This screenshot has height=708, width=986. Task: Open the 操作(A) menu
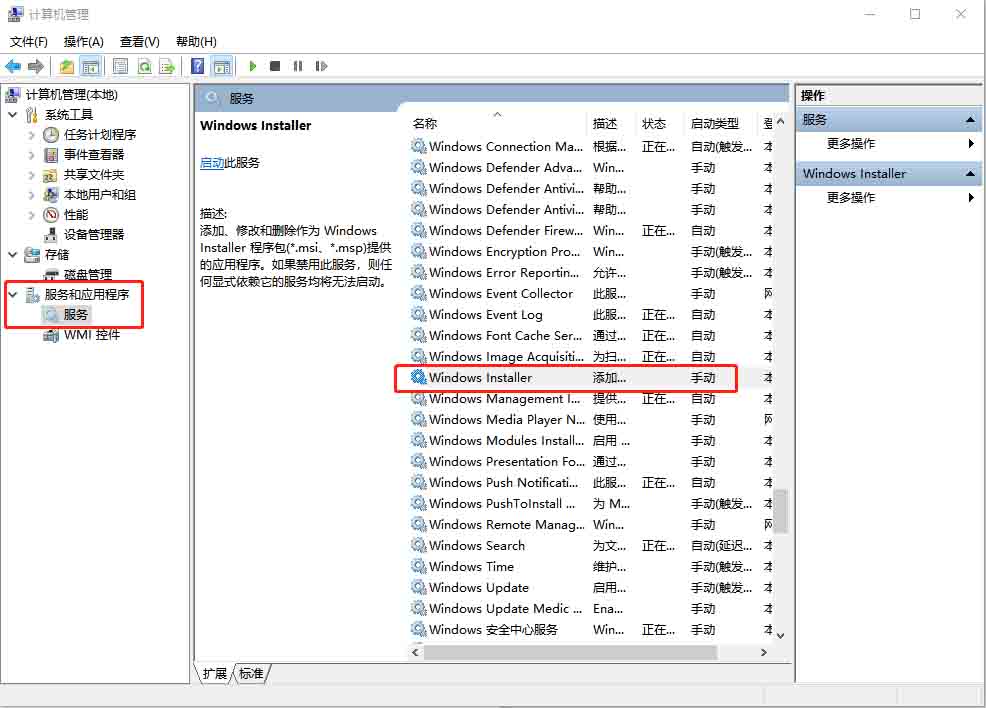(x=83, y=41)
